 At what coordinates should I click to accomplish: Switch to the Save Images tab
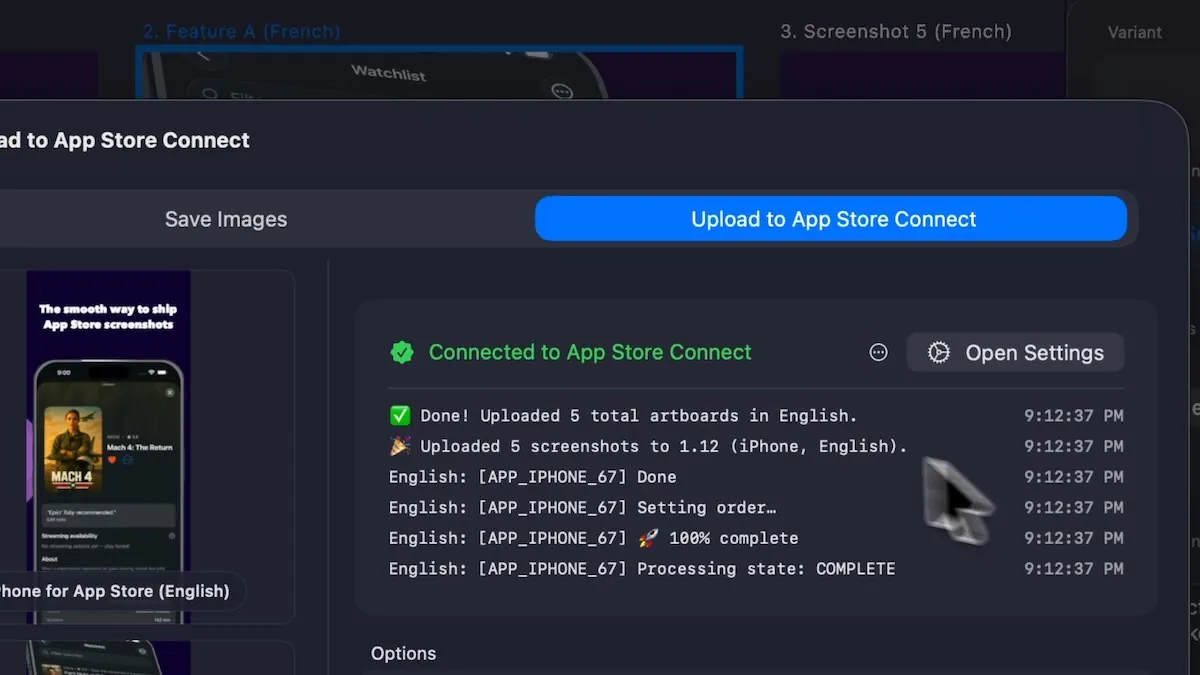pyautogui.click(x=226, y=219)
